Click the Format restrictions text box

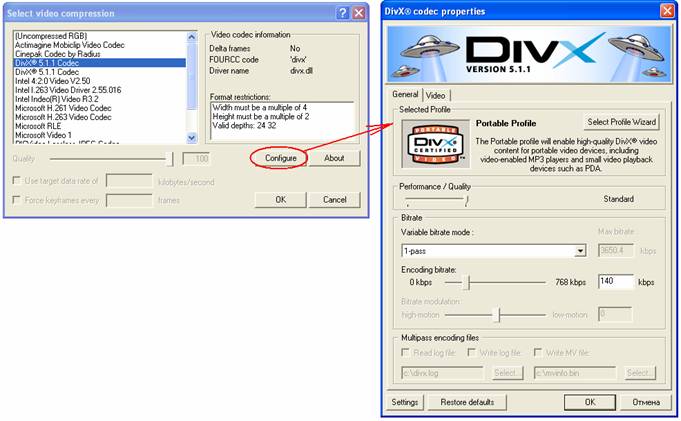point(282,121)
